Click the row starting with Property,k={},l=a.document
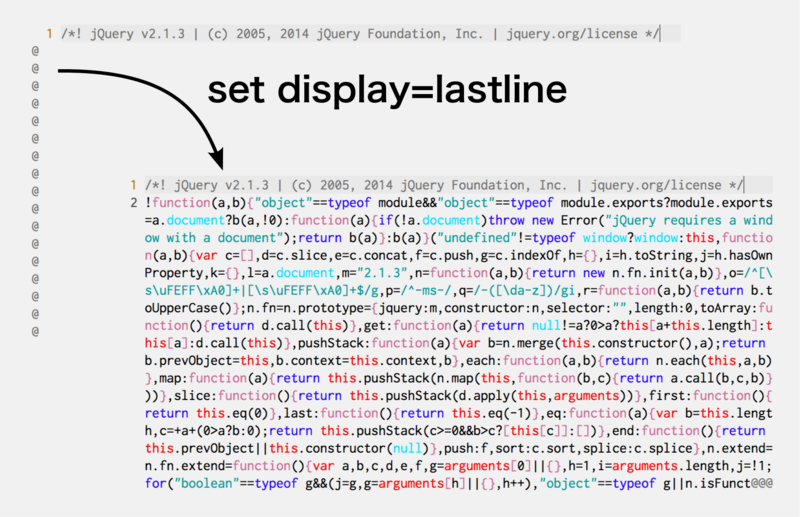 (458, 273)
